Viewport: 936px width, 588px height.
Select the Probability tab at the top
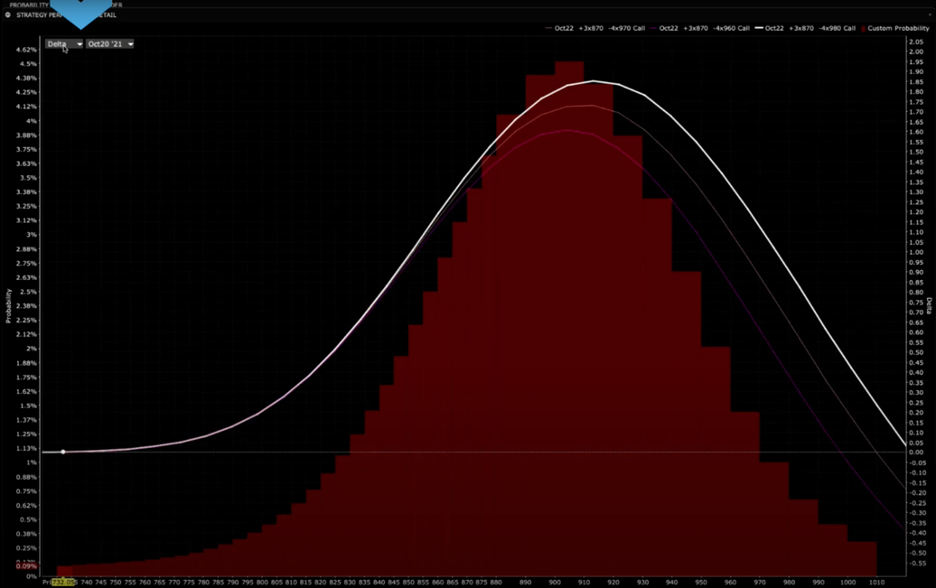[x=30, y=5]
